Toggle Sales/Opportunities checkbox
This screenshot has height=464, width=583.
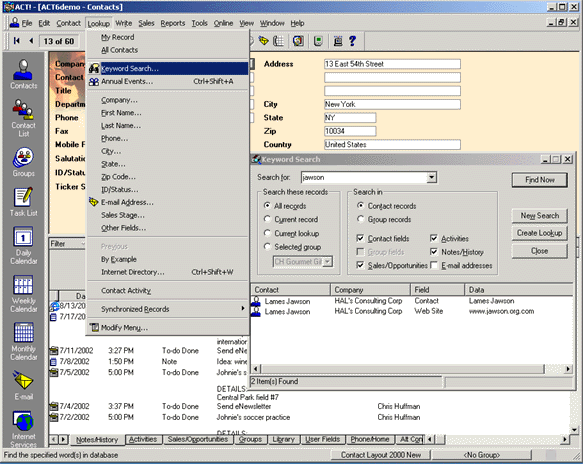pos(360,265)
